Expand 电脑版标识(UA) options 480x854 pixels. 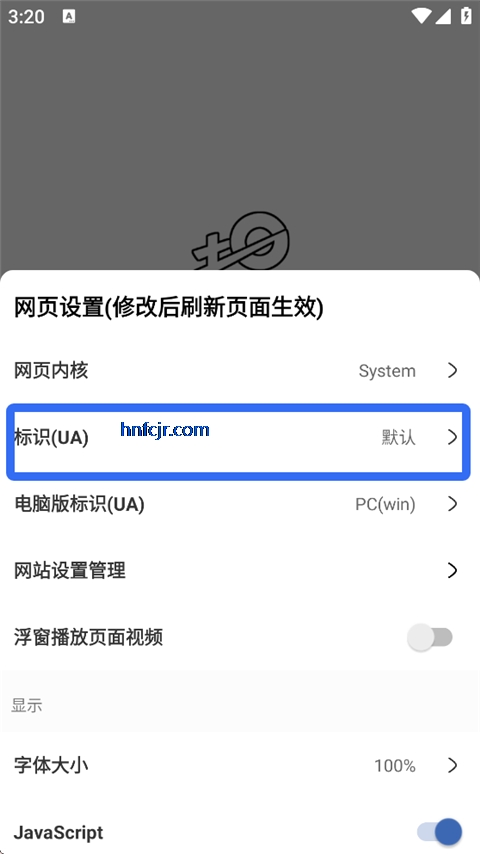(240, 504)
